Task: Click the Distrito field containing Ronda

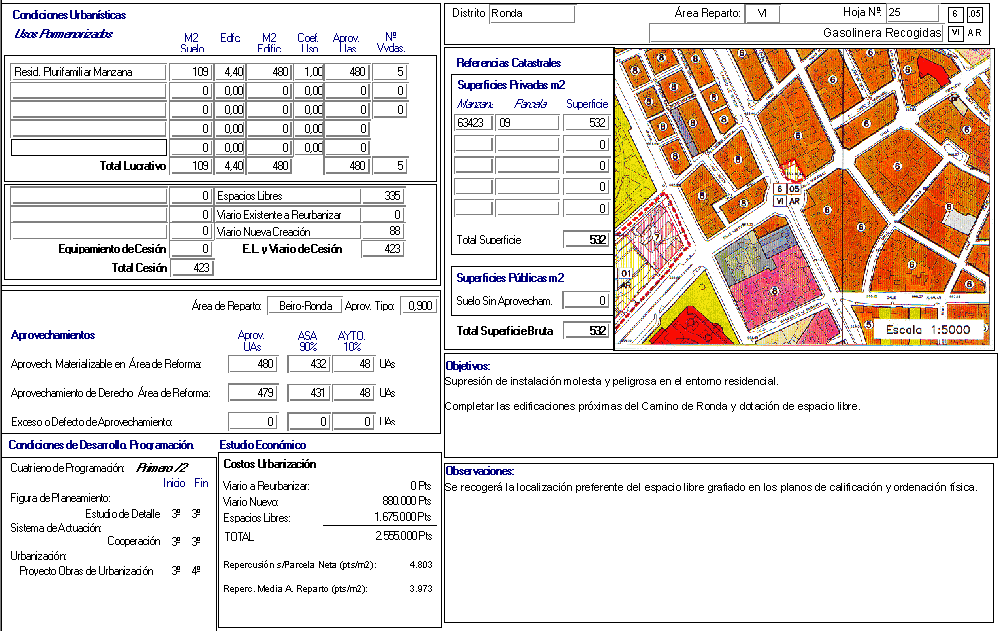Action: 531,14
